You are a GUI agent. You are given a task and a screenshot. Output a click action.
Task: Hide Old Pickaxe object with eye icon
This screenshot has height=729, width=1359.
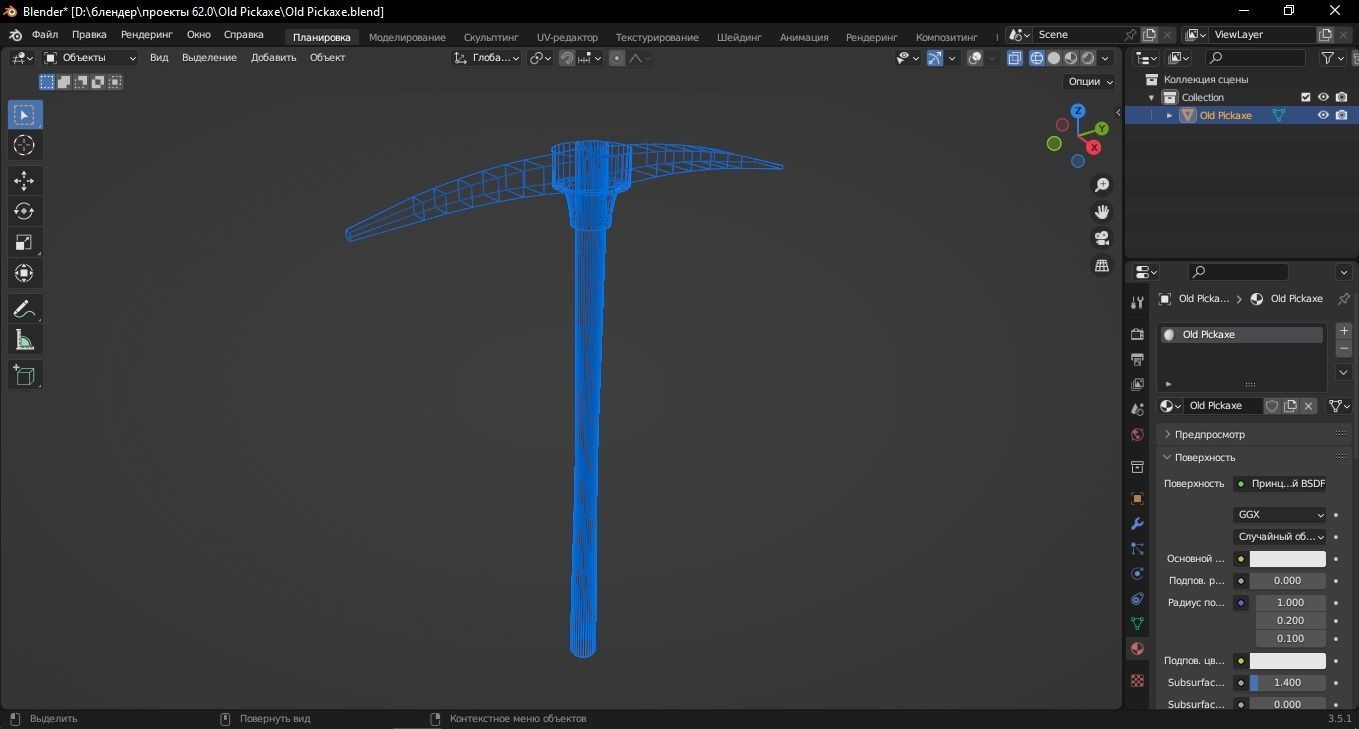(1323, 115)
